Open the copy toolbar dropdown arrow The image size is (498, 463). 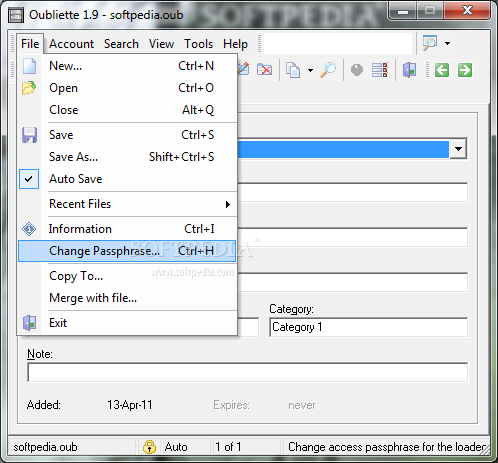310,70
